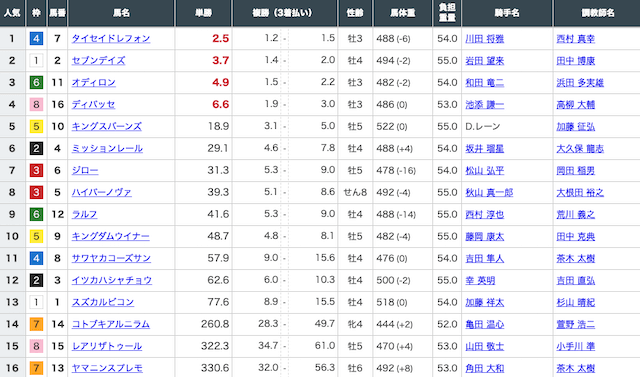Image resolution: width=640 pixels, height=377 pixels.
Task: Click the 馬名 column header
Action: [121, 13]
